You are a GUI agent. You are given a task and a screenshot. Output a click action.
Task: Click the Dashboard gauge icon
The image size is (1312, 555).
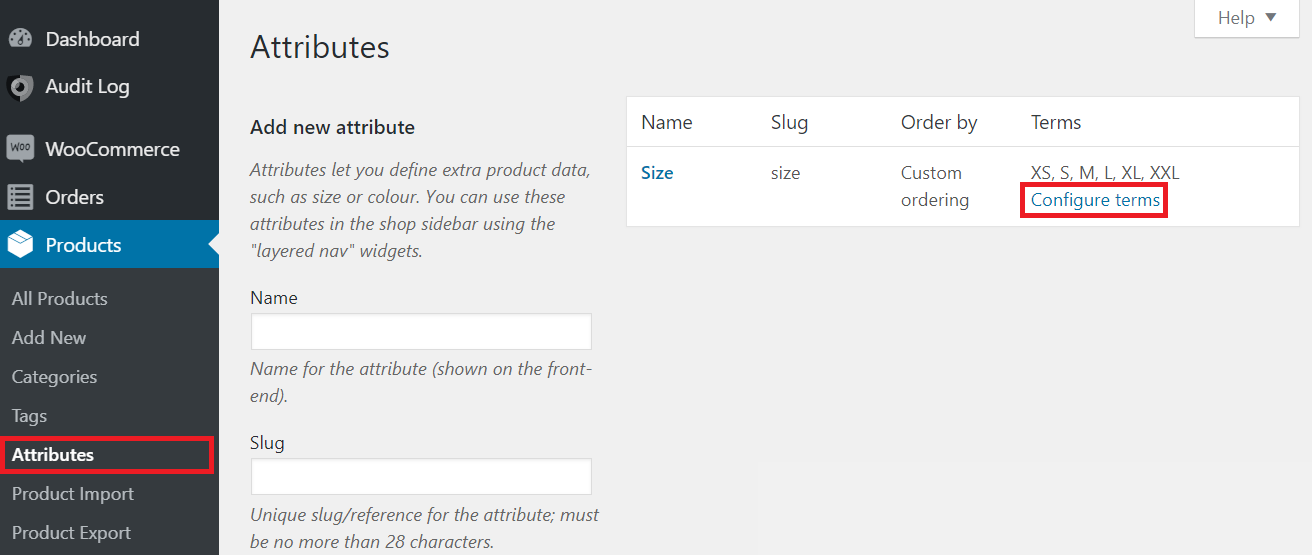point(20,39)
